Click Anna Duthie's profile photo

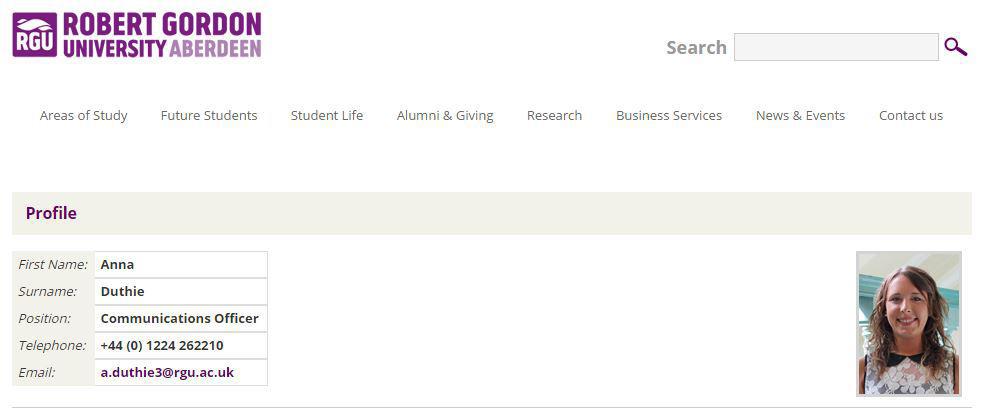coord(909,324)
